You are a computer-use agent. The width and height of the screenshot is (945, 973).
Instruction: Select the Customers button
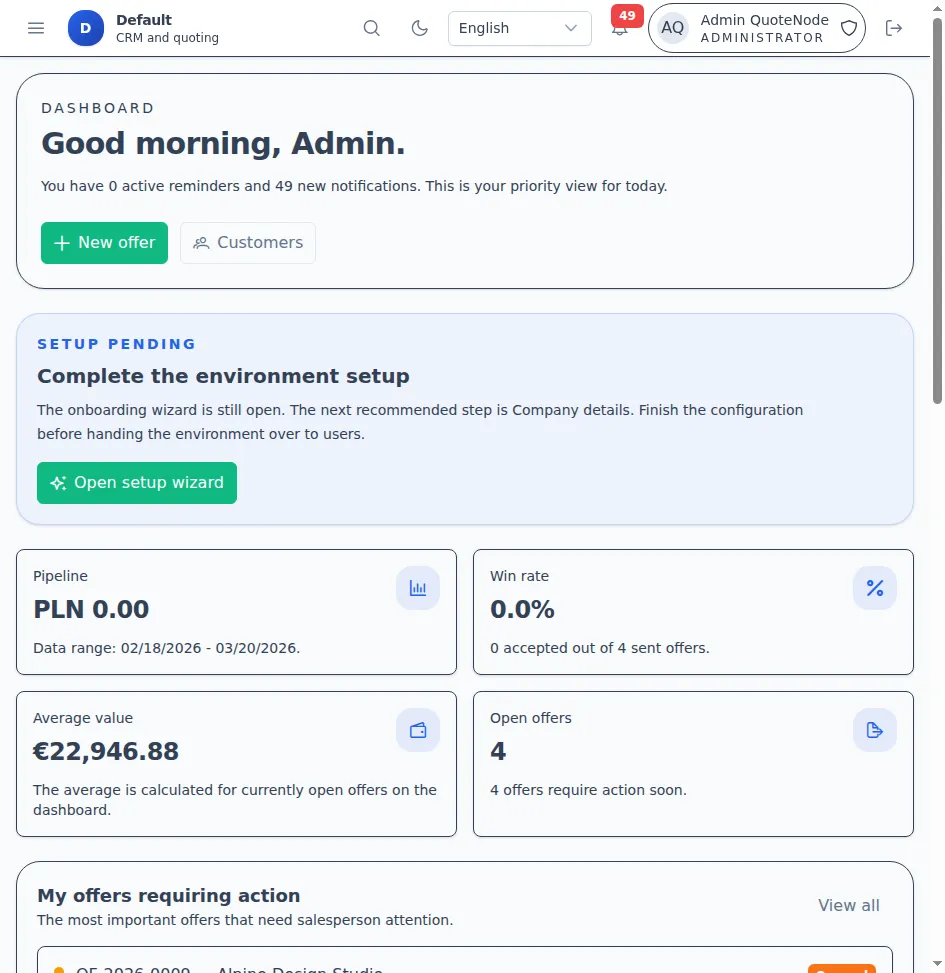[247, 242]
